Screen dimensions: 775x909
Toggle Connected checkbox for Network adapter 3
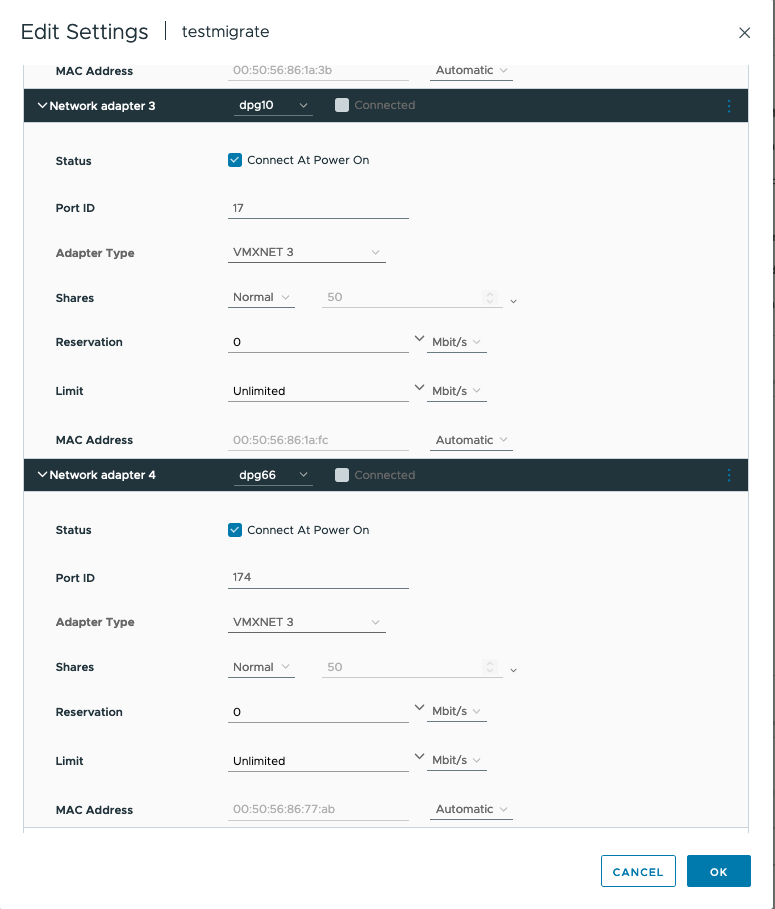342,105
